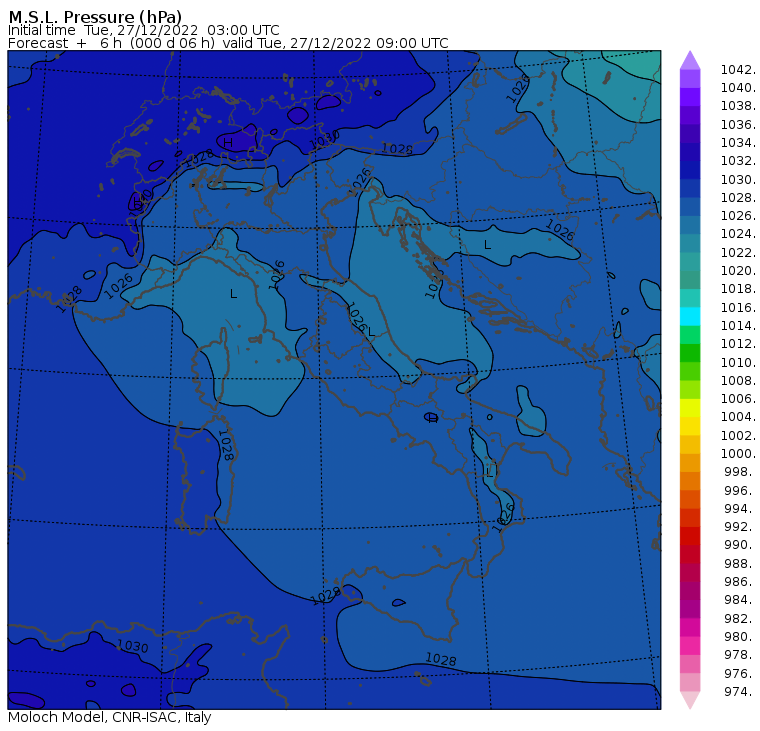This screenshot has height=731, width=760.
Task: Click the legend label 1000.
Action: [x=738, y=454]
